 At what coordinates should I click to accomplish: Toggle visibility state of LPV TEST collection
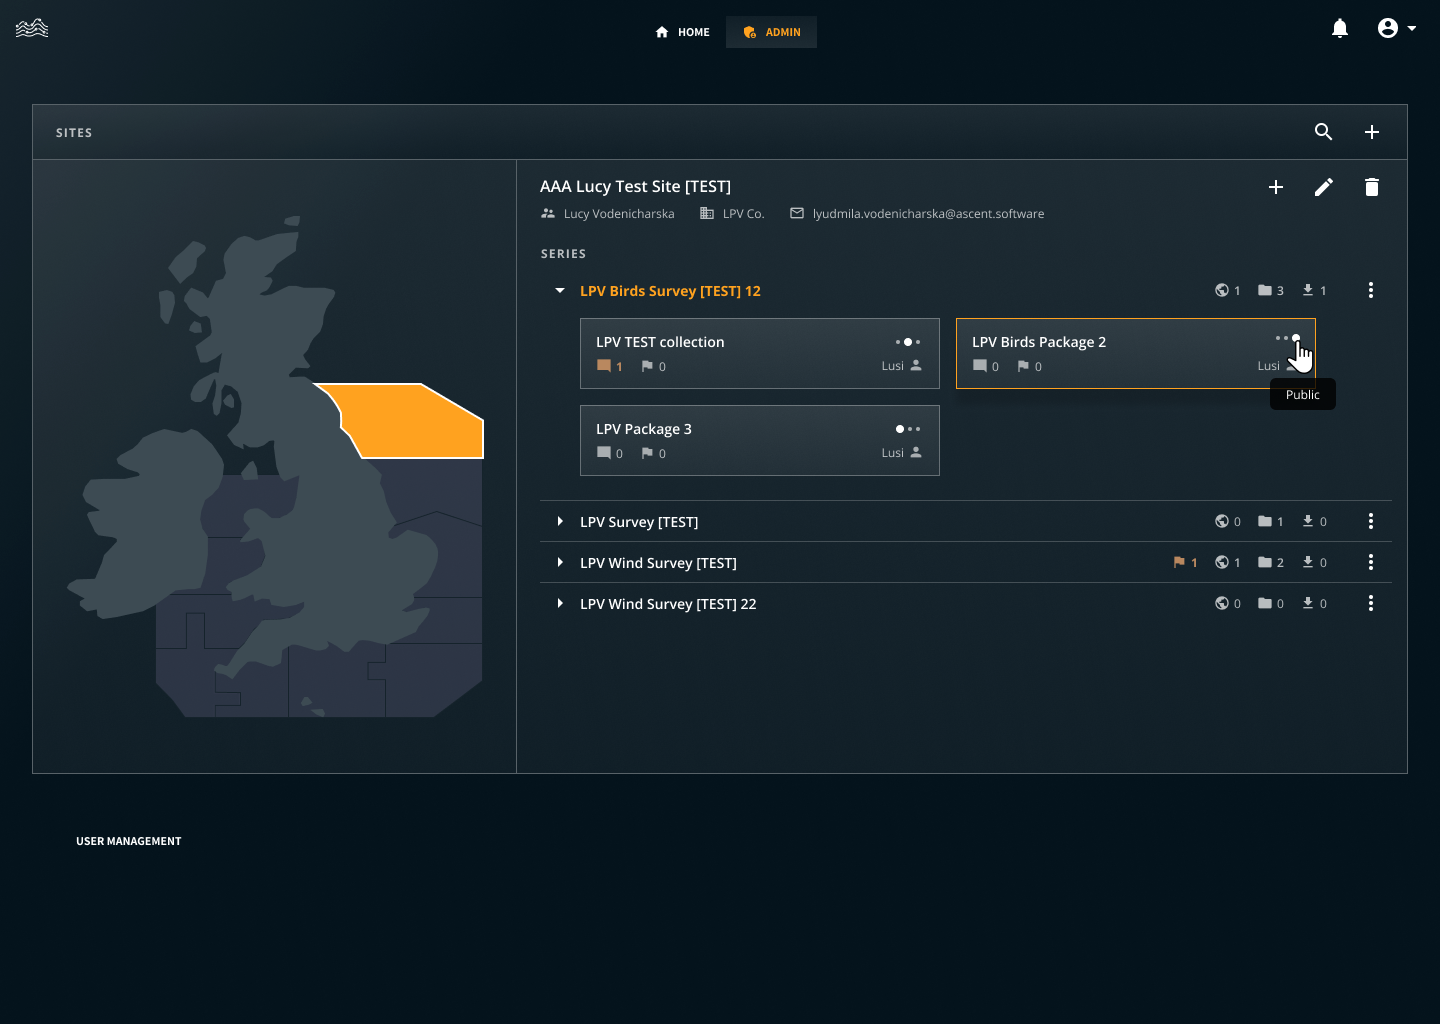click(x=908, y=342)
